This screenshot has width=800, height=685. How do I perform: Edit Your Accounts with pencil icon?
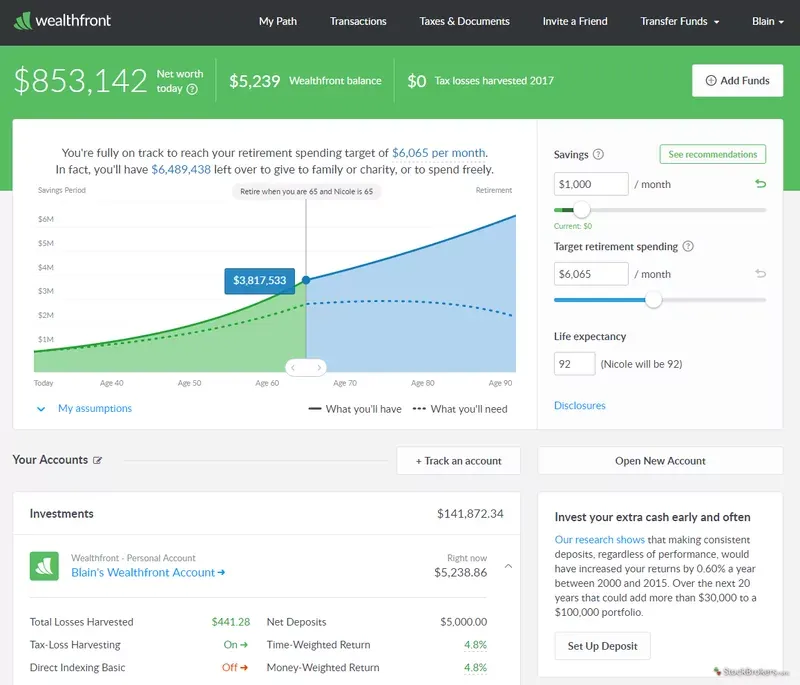click(x=97, y=460)
